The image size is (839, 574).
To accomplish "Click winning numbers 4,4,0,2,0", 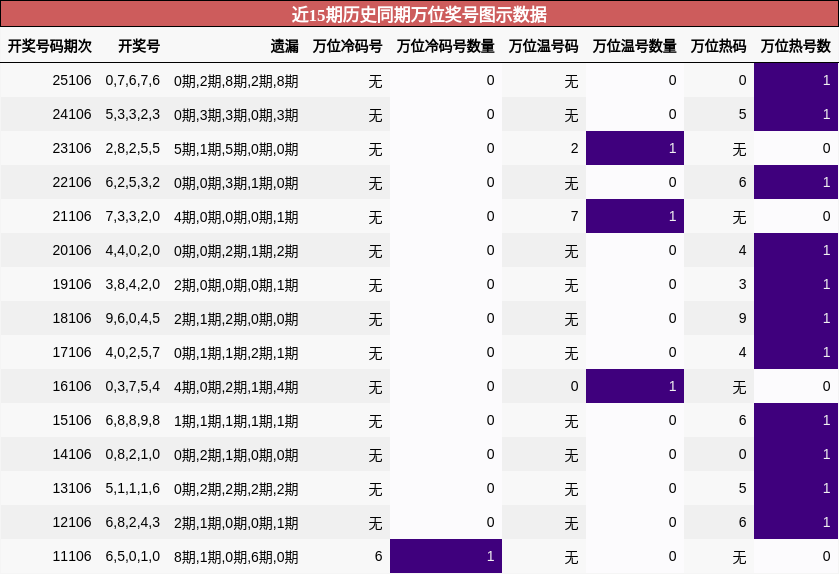I will [133, 250].
